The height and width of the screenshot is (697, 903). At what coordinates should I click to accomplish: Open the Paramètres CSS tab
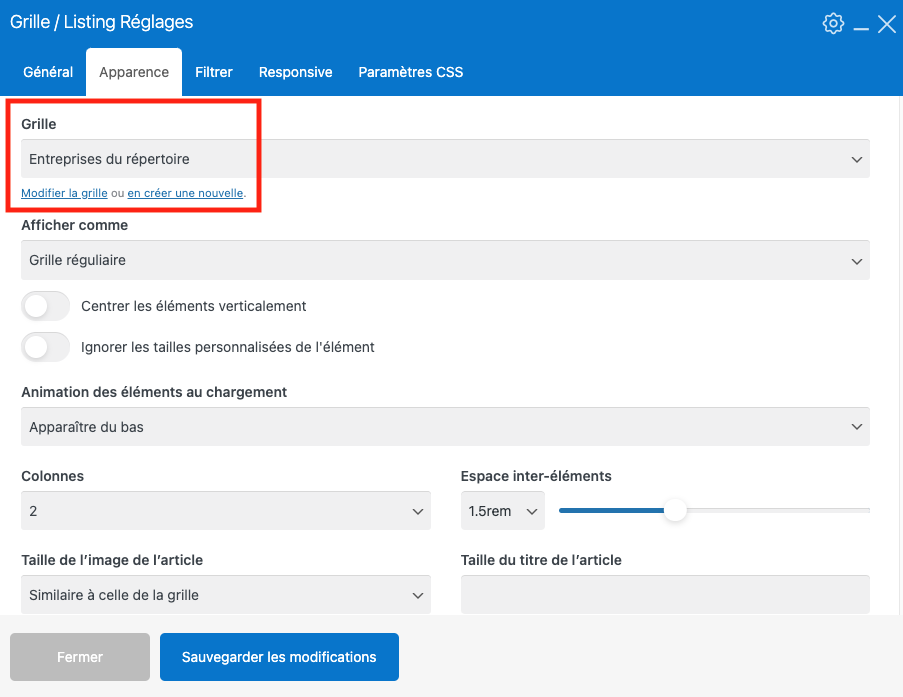click(410, 72)
